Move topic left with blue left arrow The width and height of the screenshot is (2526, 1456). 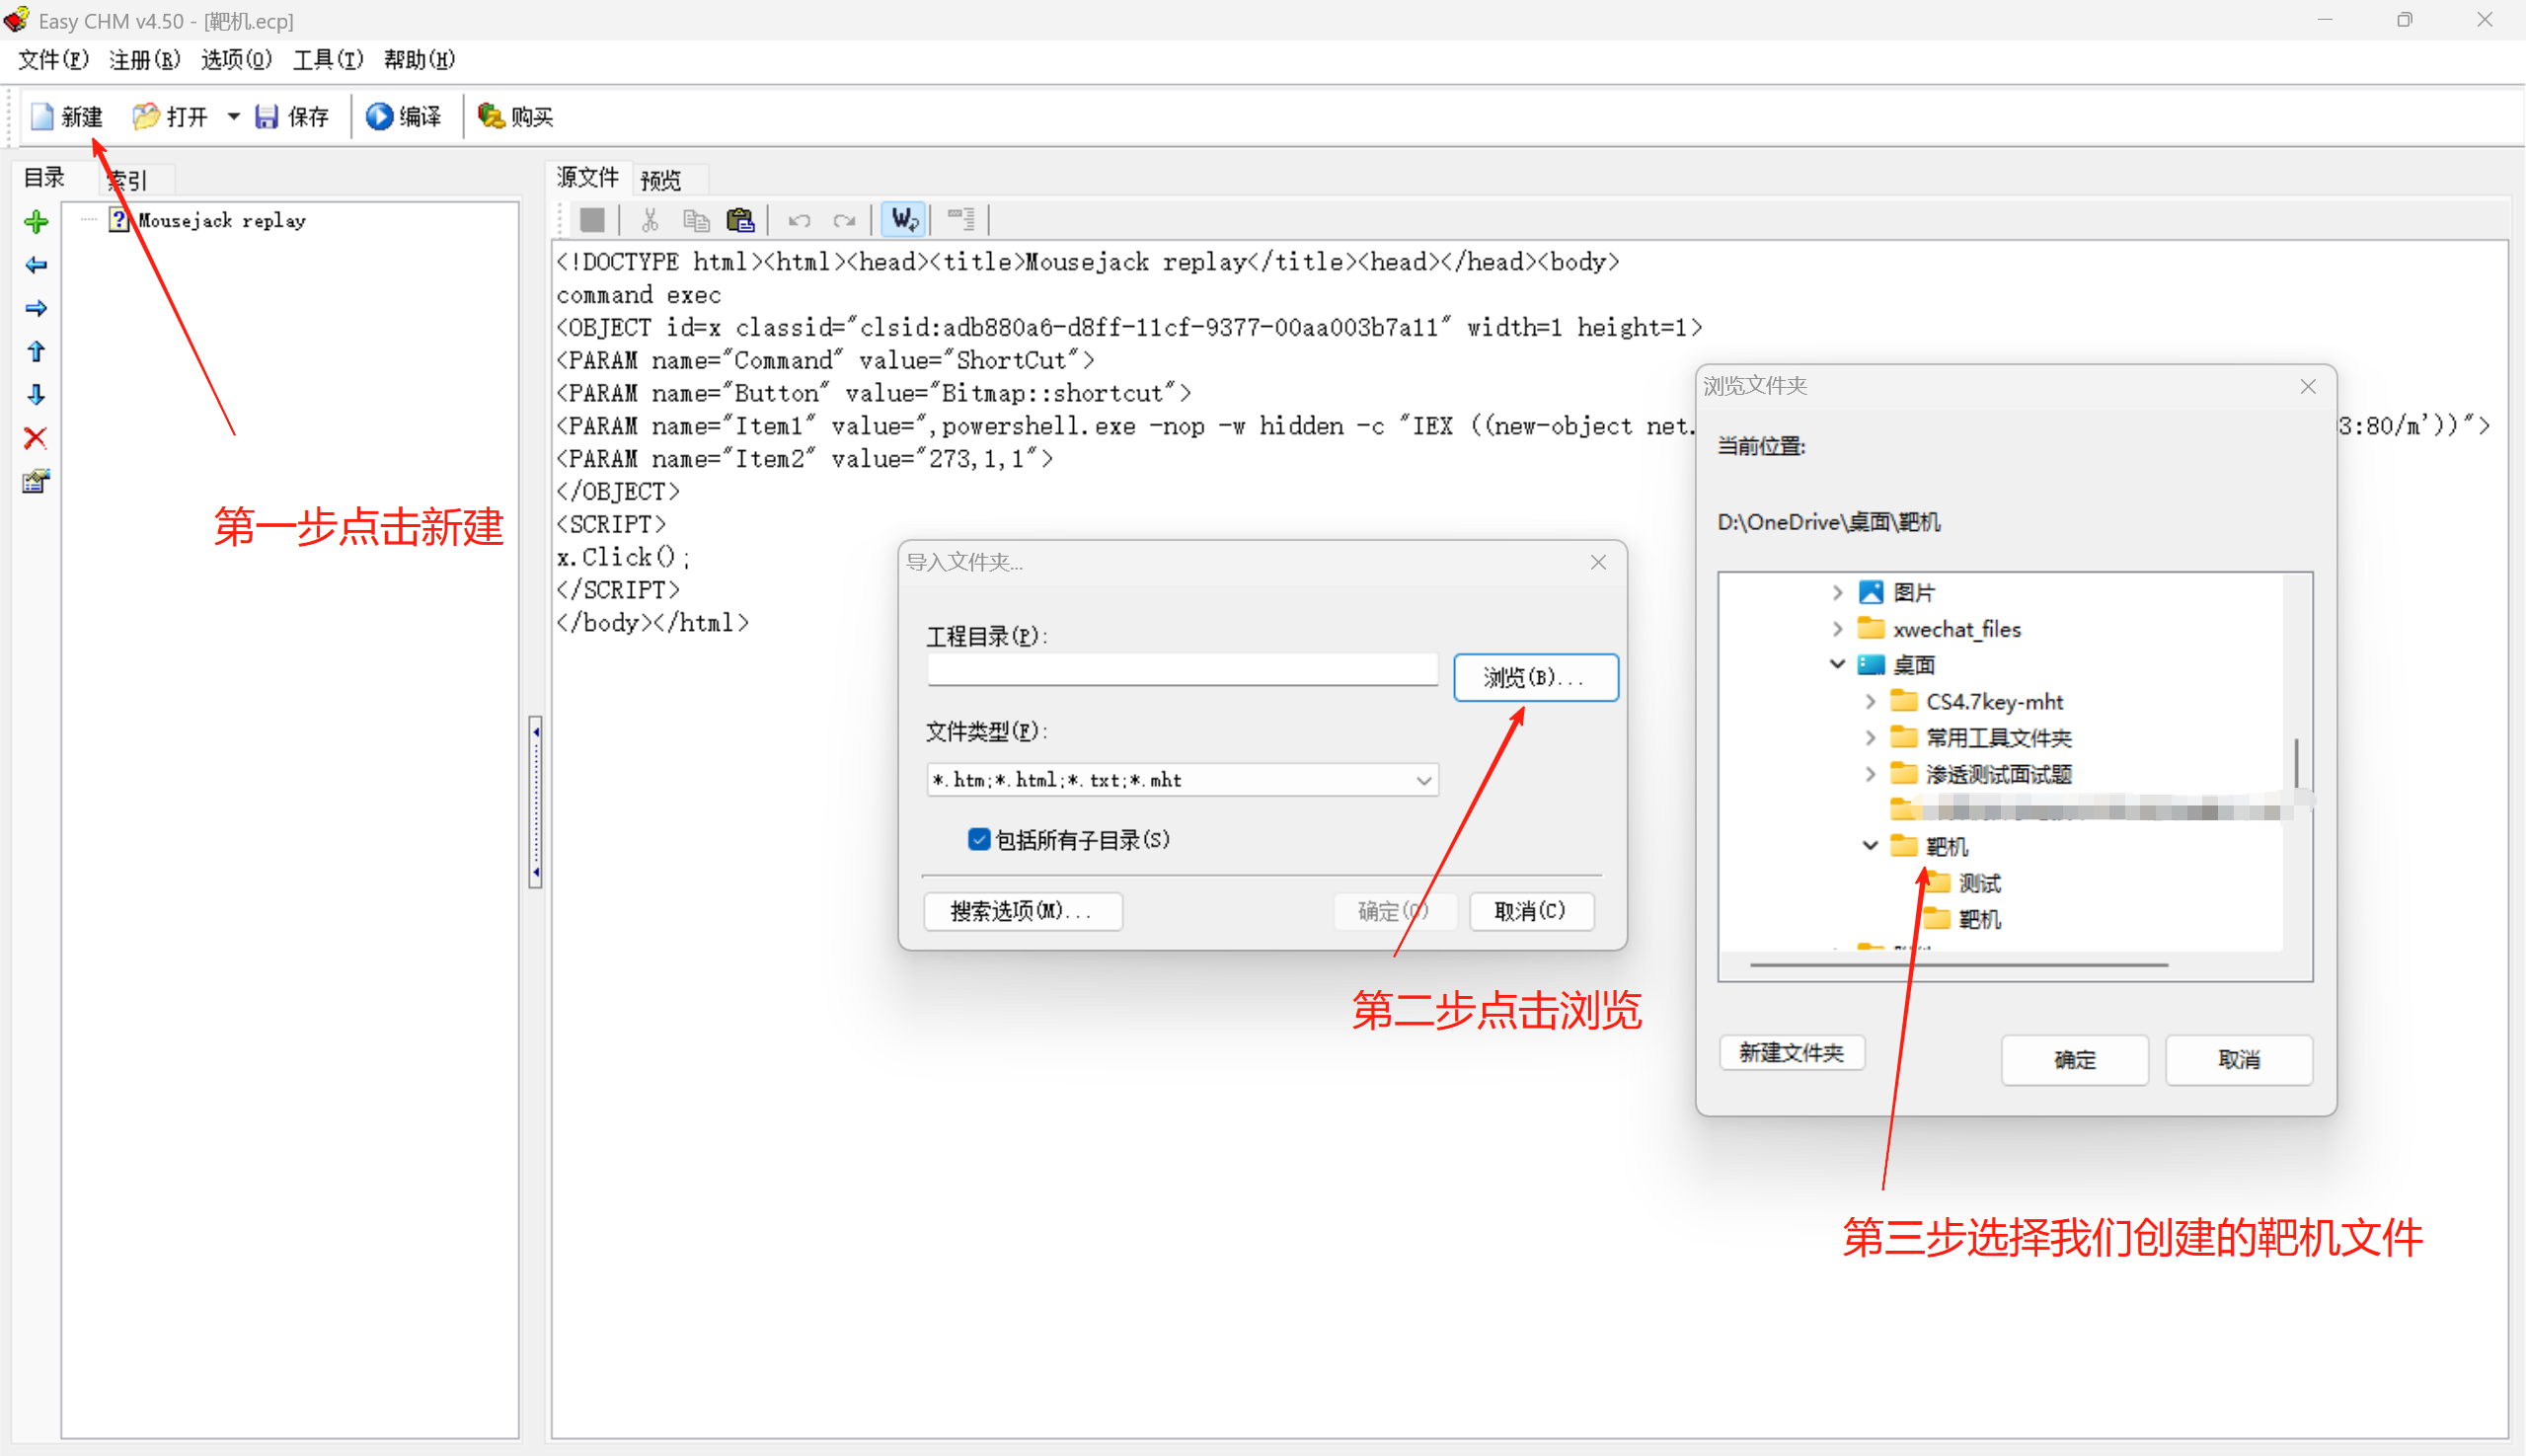pos(36,265)
